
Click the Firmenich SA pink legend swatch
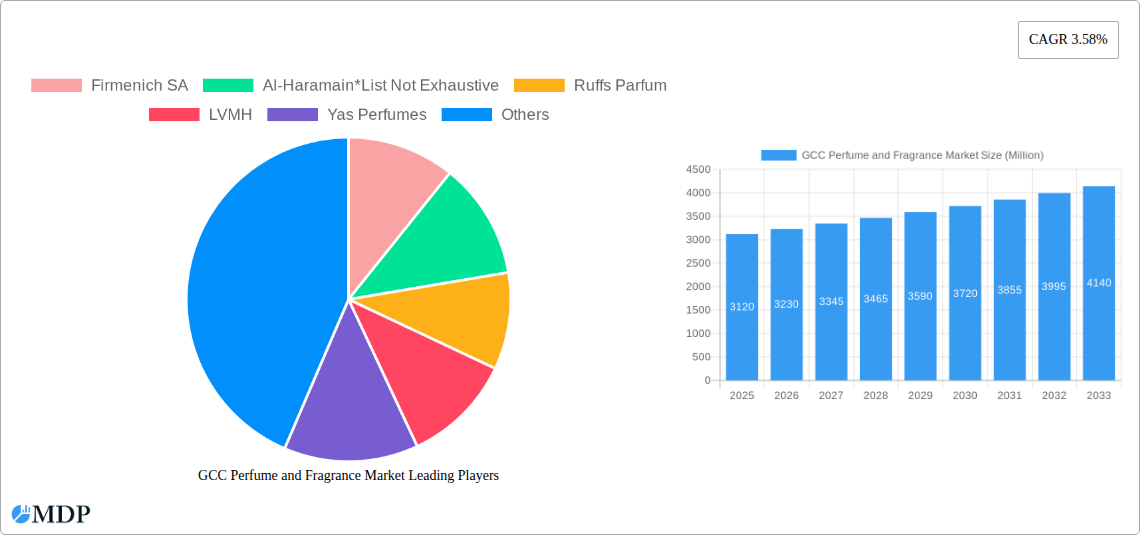[x=56, y=86]
